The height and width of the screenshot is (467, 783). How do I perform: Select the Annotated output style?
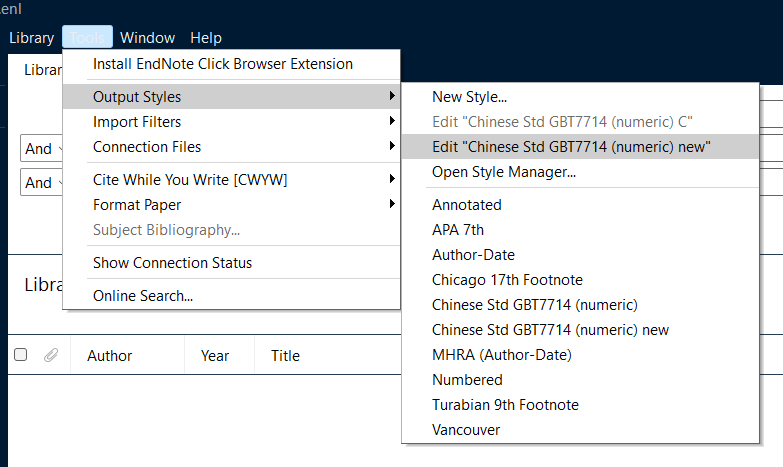click(x=580, y=204)
